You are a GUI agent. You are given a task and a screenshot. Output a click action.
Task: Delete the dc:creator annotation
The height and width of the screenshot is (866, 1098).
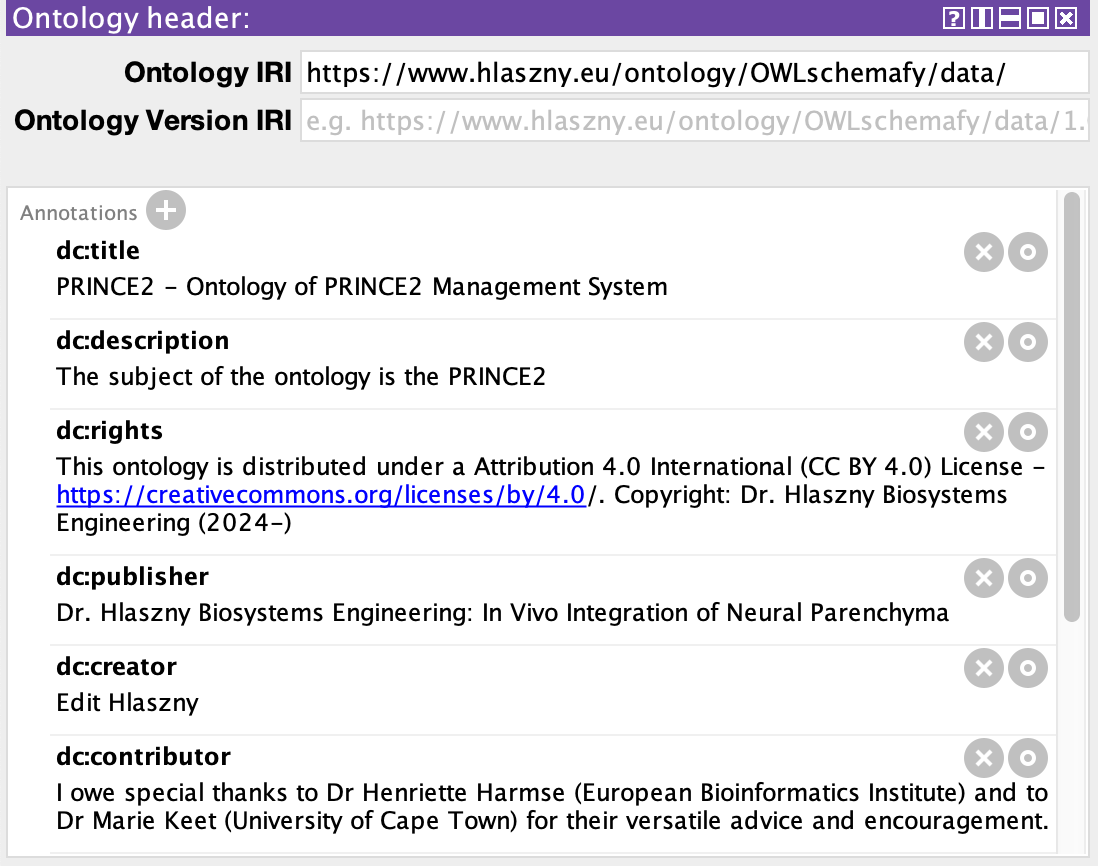984,669
